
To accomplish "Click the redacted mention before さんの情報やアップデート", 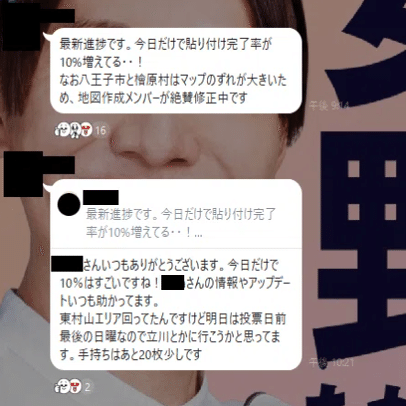I will [173, 282].
